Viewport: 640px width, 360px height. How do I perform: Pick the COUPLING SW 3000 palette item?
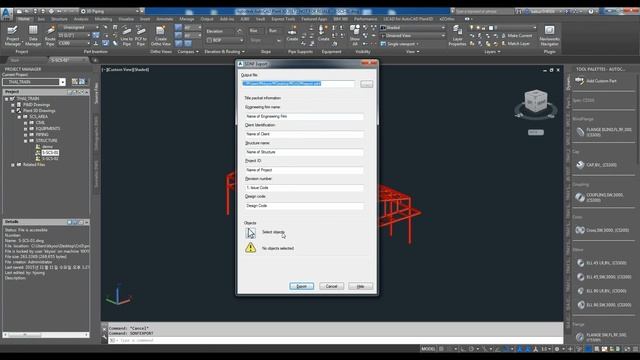pos(600,198)
